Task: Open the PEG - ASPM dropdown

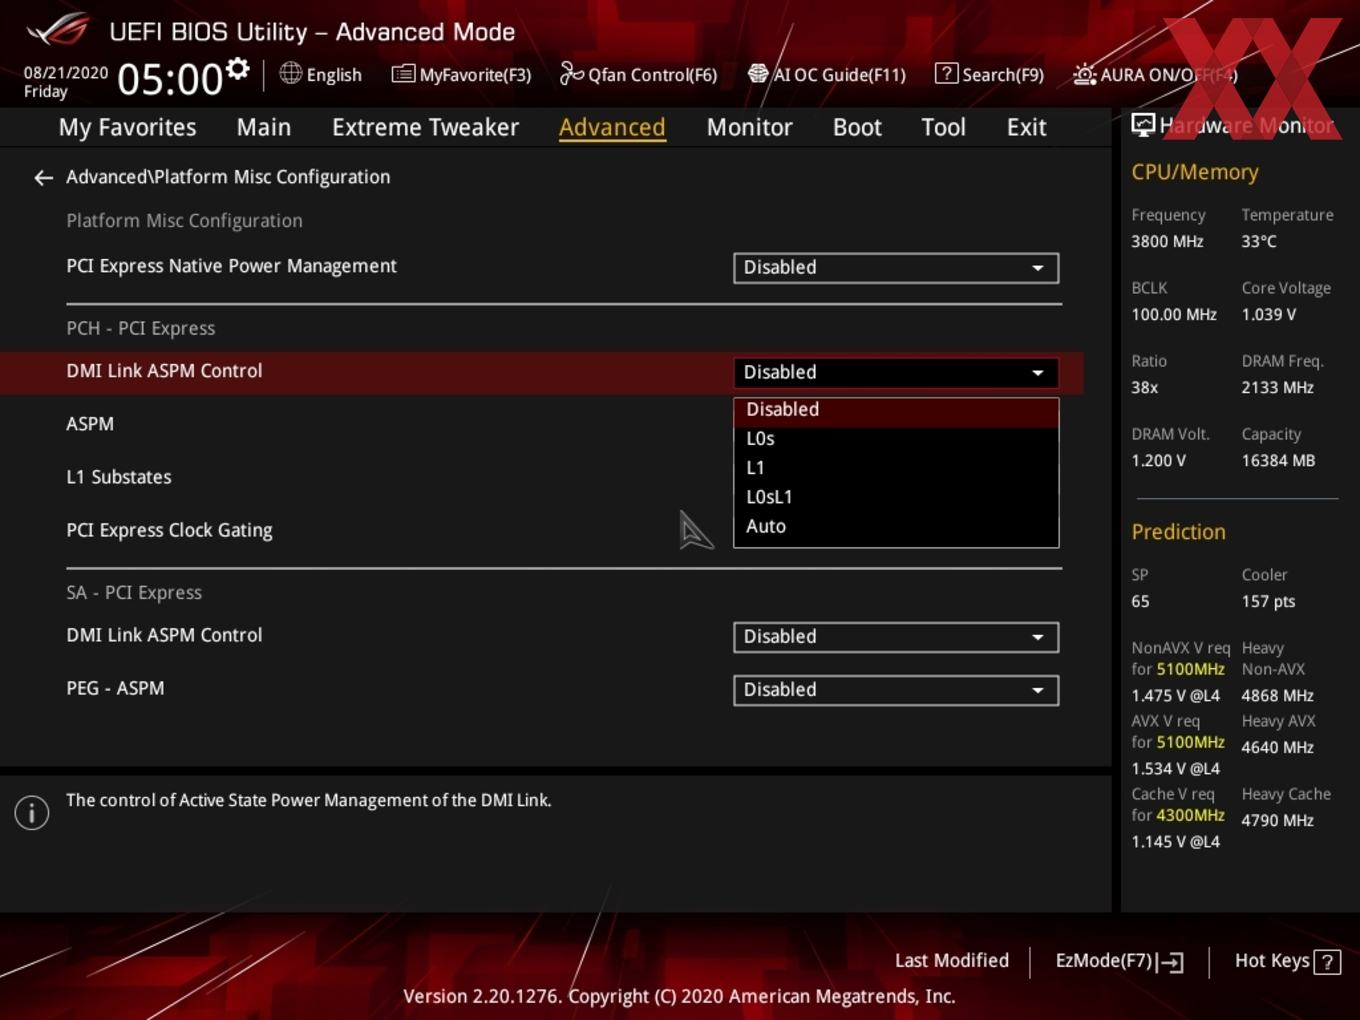Action: [896, 690]
